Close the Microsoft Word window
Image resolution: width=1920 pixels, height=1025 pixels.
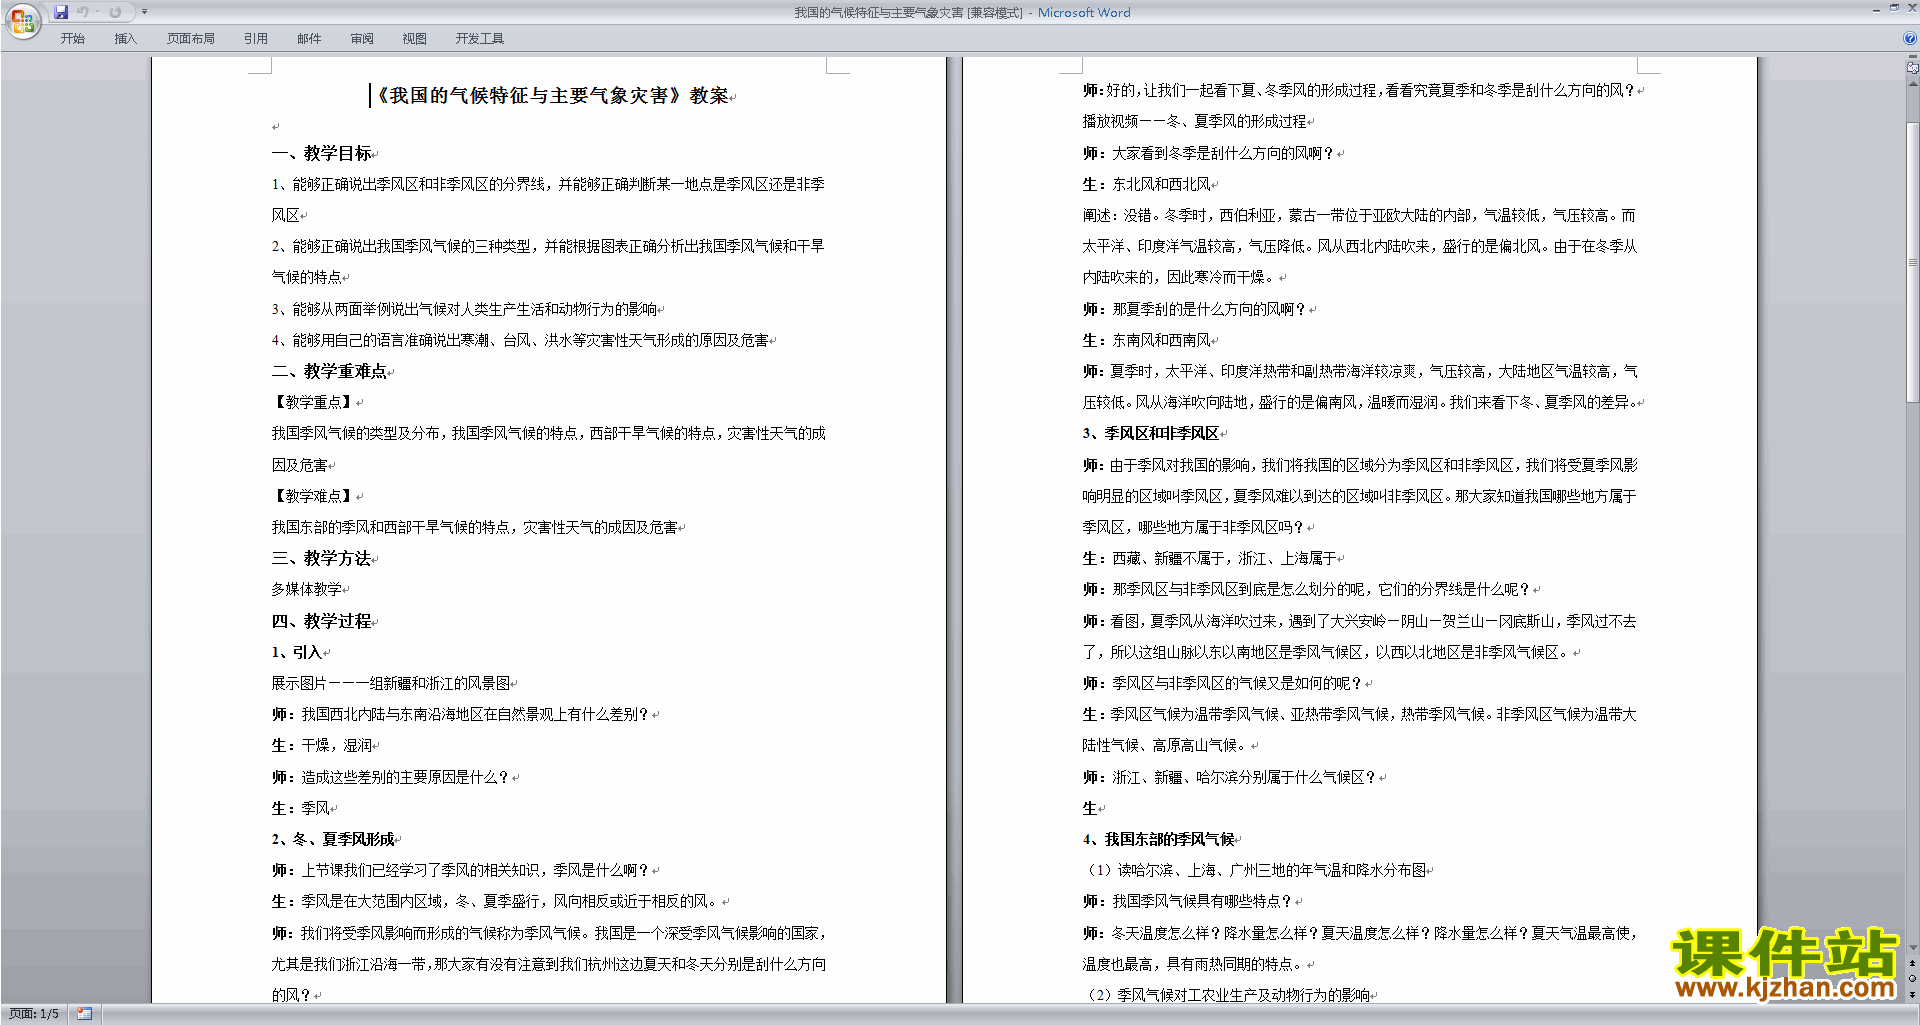tap(1912, 8)
